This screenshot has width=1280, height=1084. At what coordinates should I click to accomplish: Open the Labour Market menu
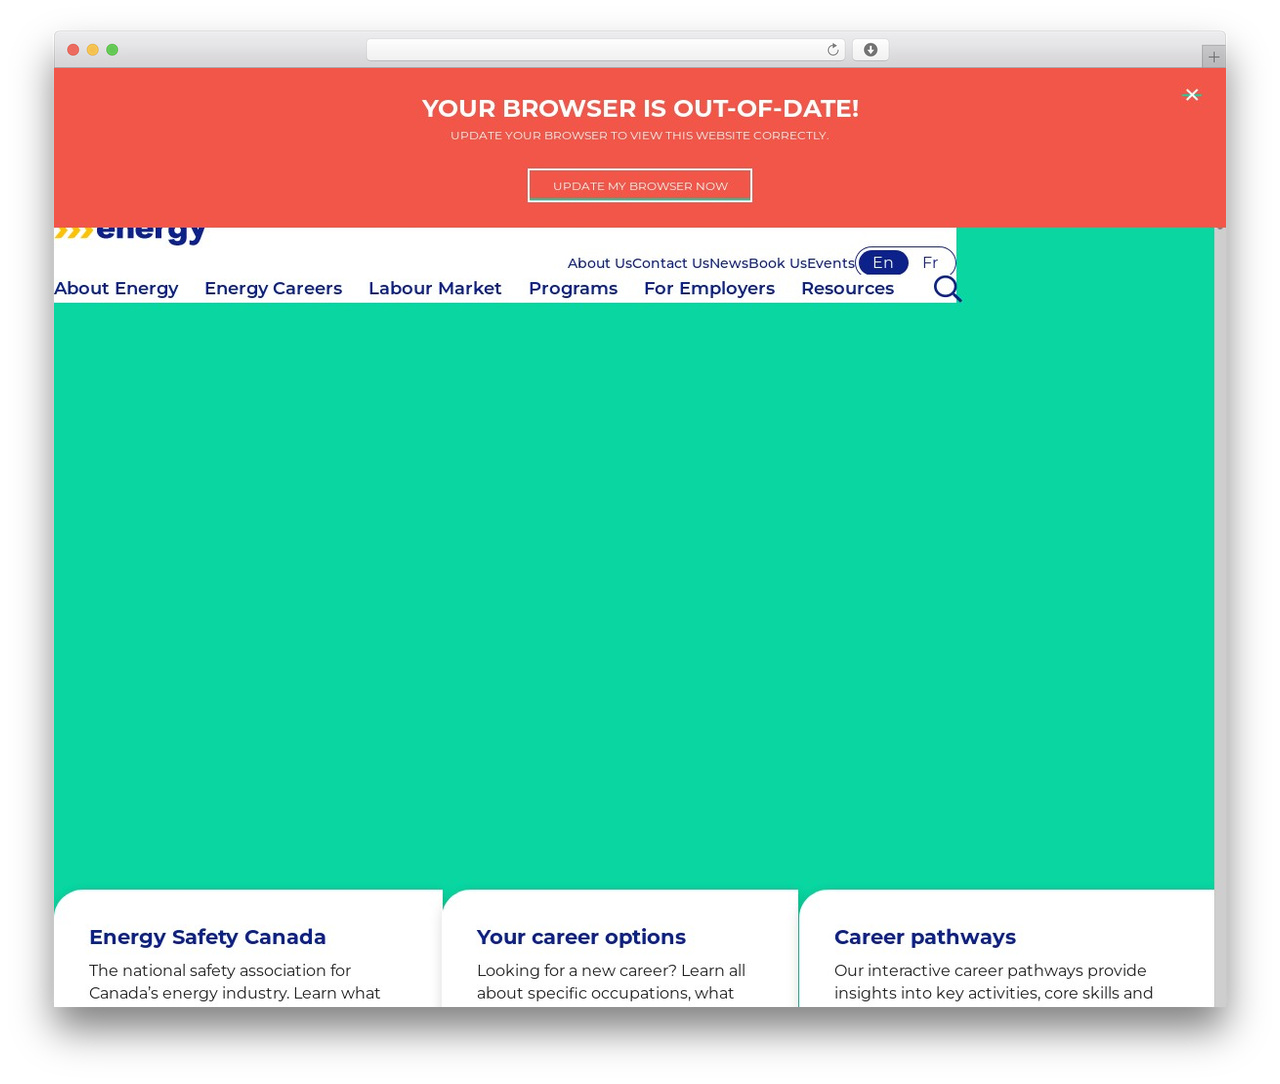pos(435,288)
